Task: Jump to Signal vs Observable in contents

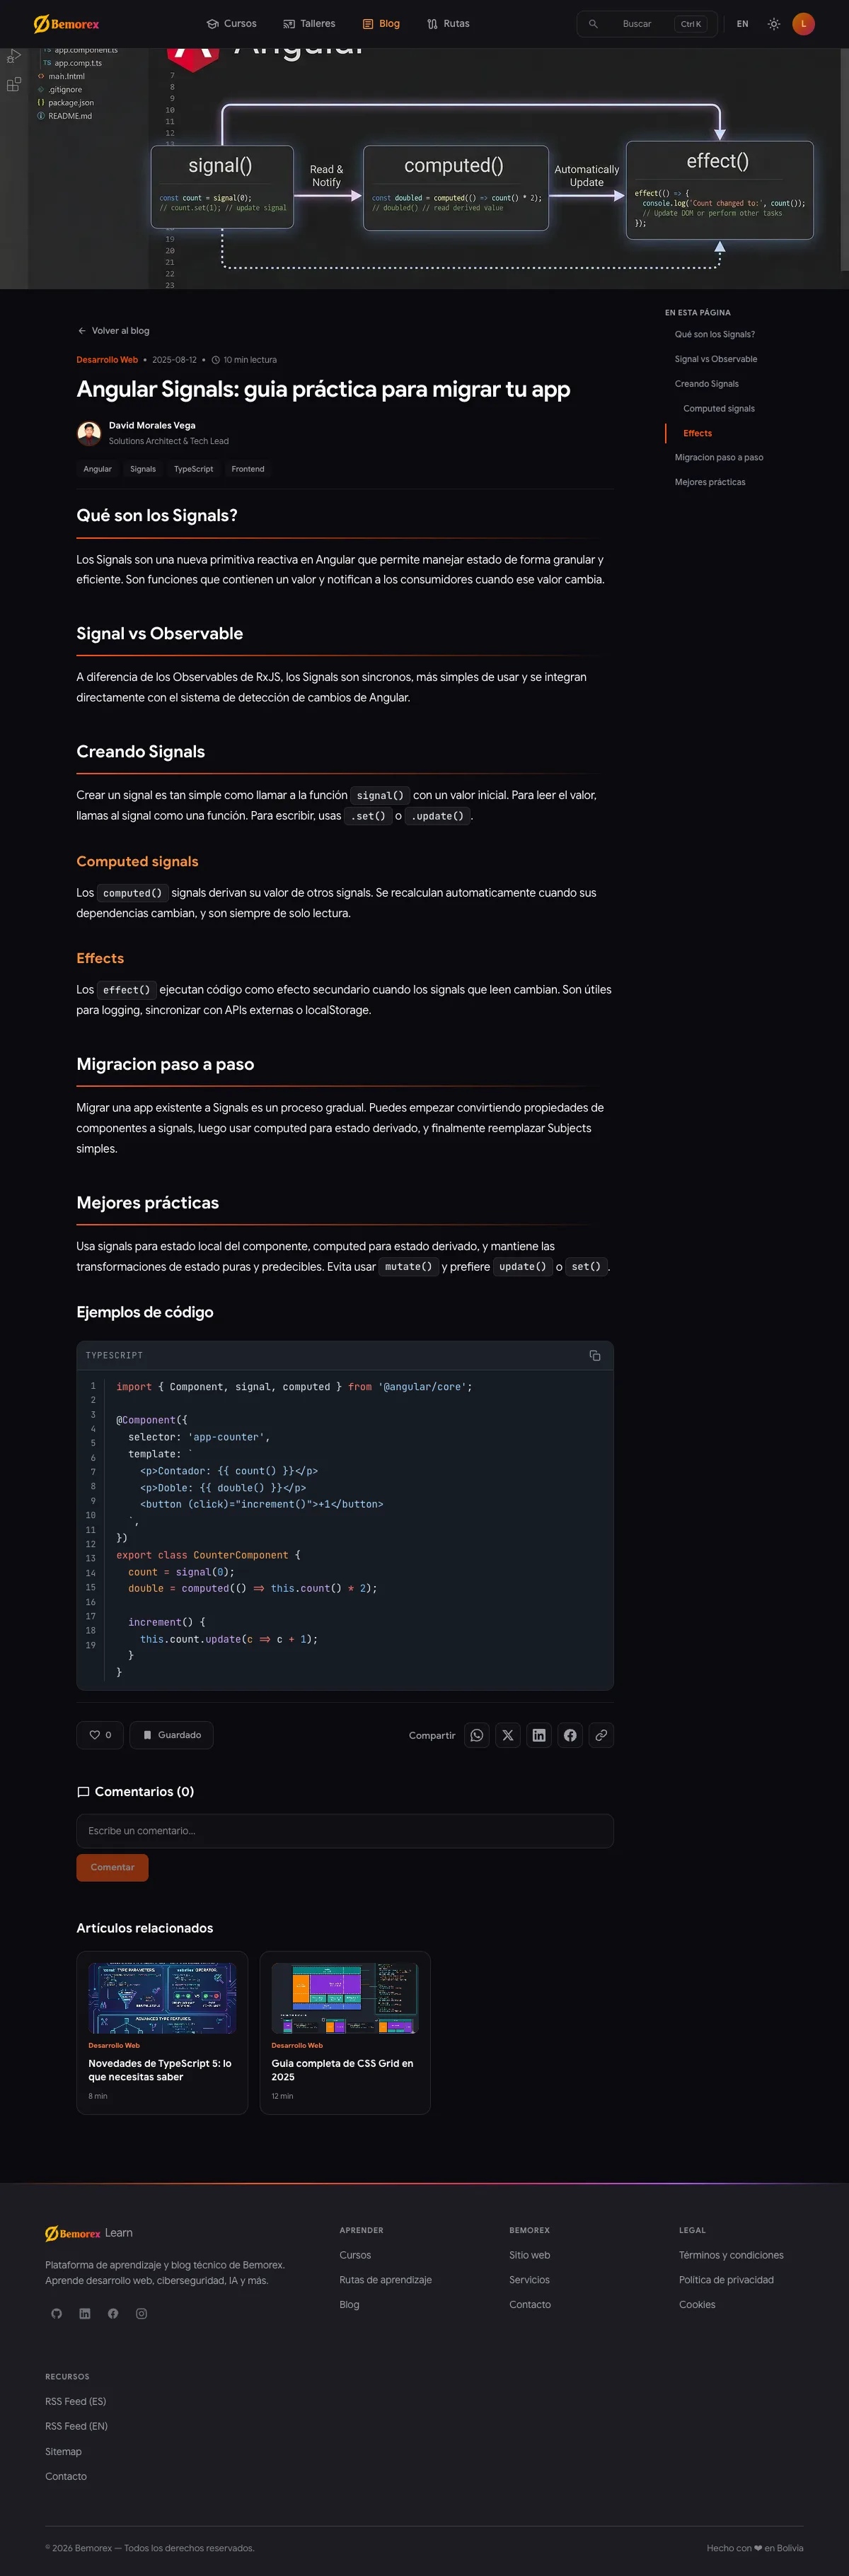Action: [x=715, y=359]
